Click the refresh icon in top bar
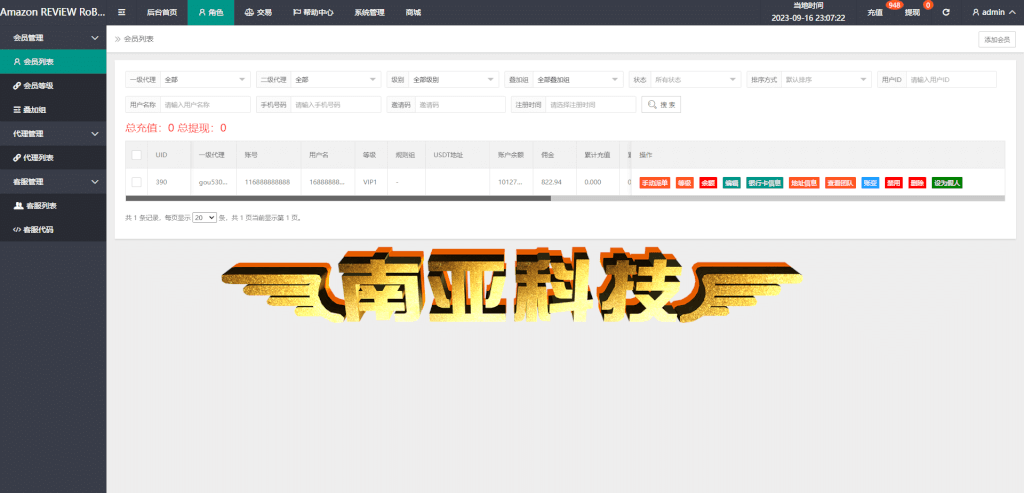Image resolution: width=1024 pixels, height=493 pixels. [x=946, y=12]
